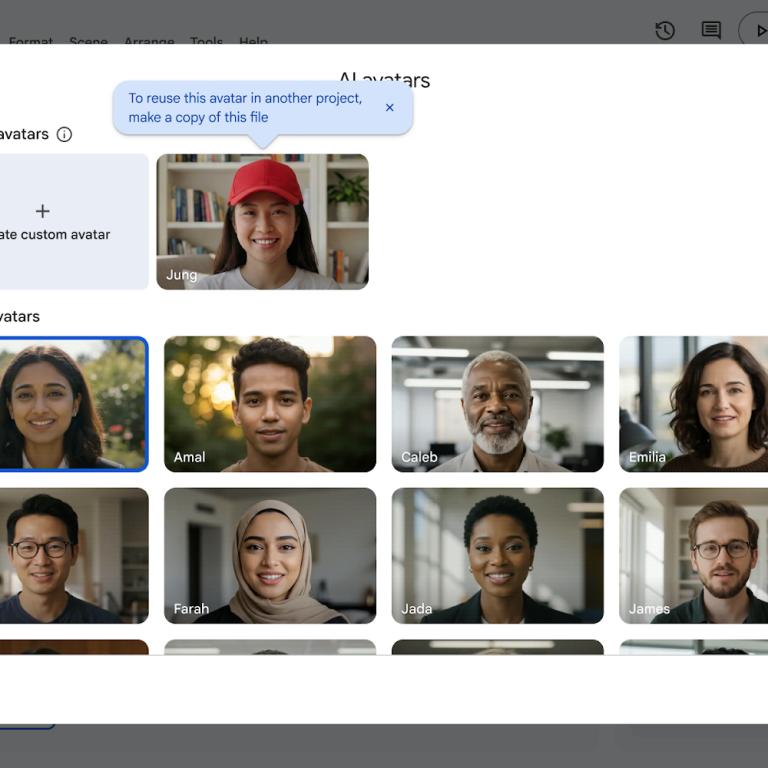
Task: Pick the Caleb avatar
Action: 497,404
